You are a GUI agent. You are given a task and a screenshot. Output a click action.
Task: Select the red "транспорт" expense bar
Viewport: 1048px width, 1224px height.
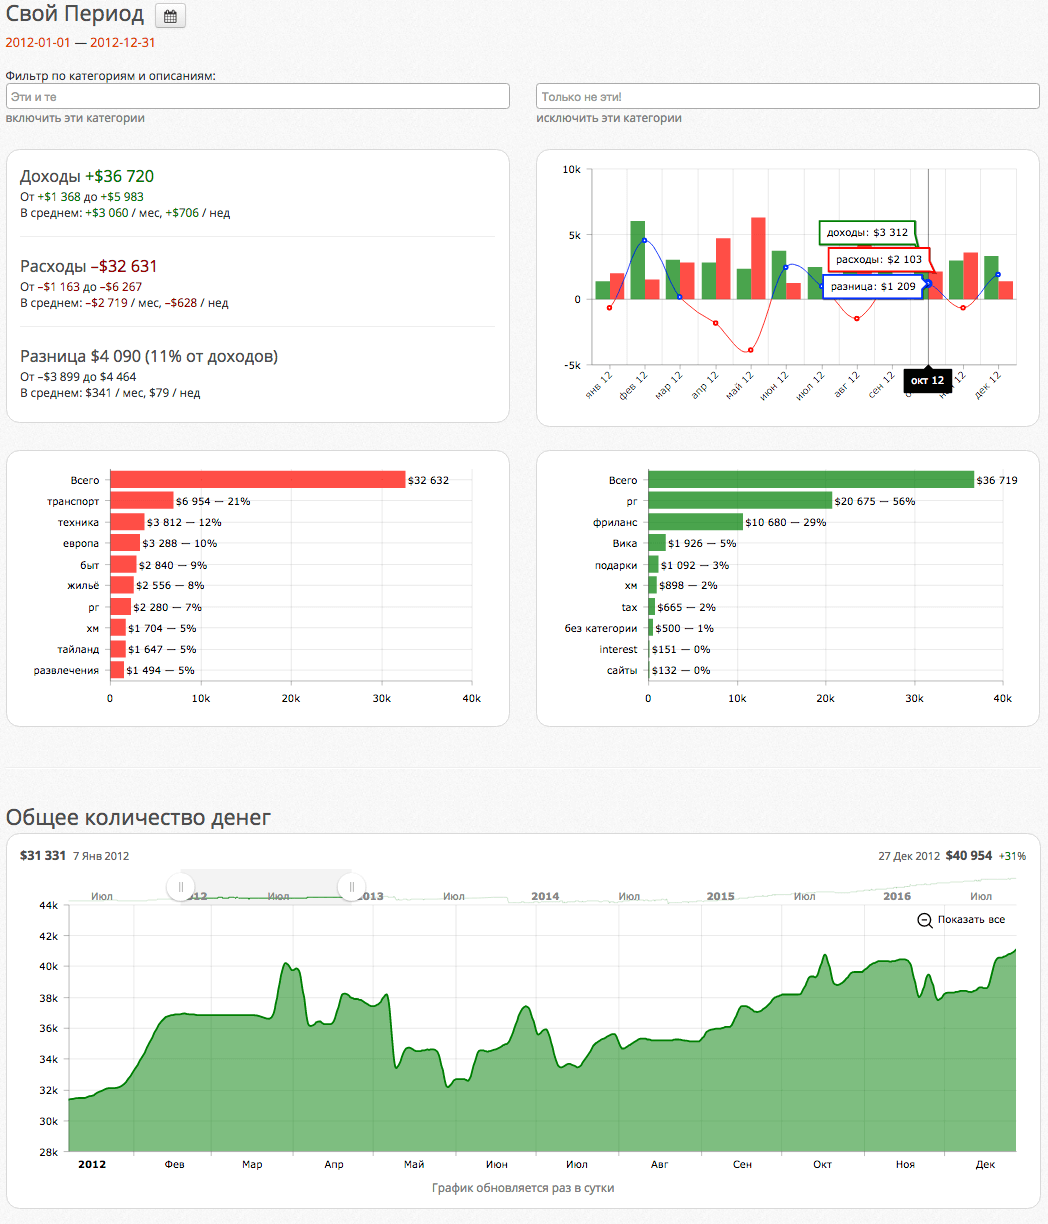click(142, 501)
